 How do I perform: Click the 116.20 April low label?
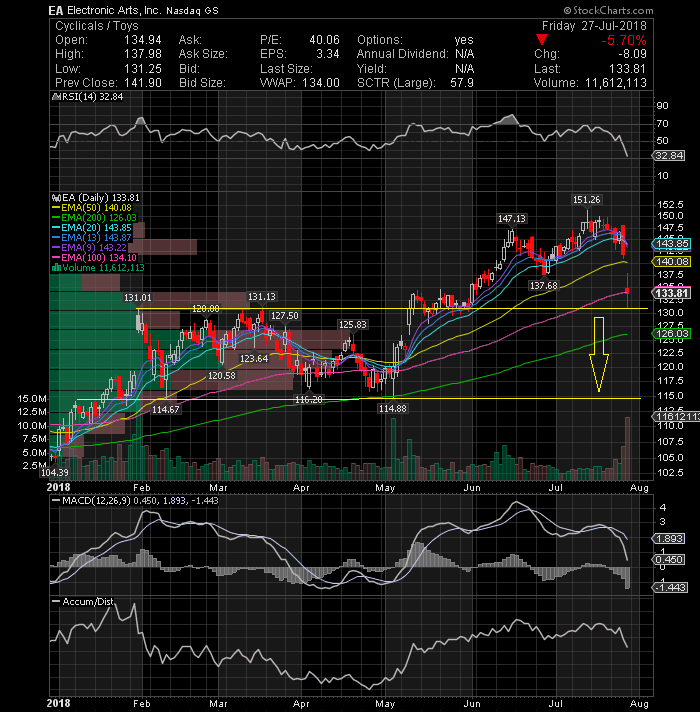point(309,400)
